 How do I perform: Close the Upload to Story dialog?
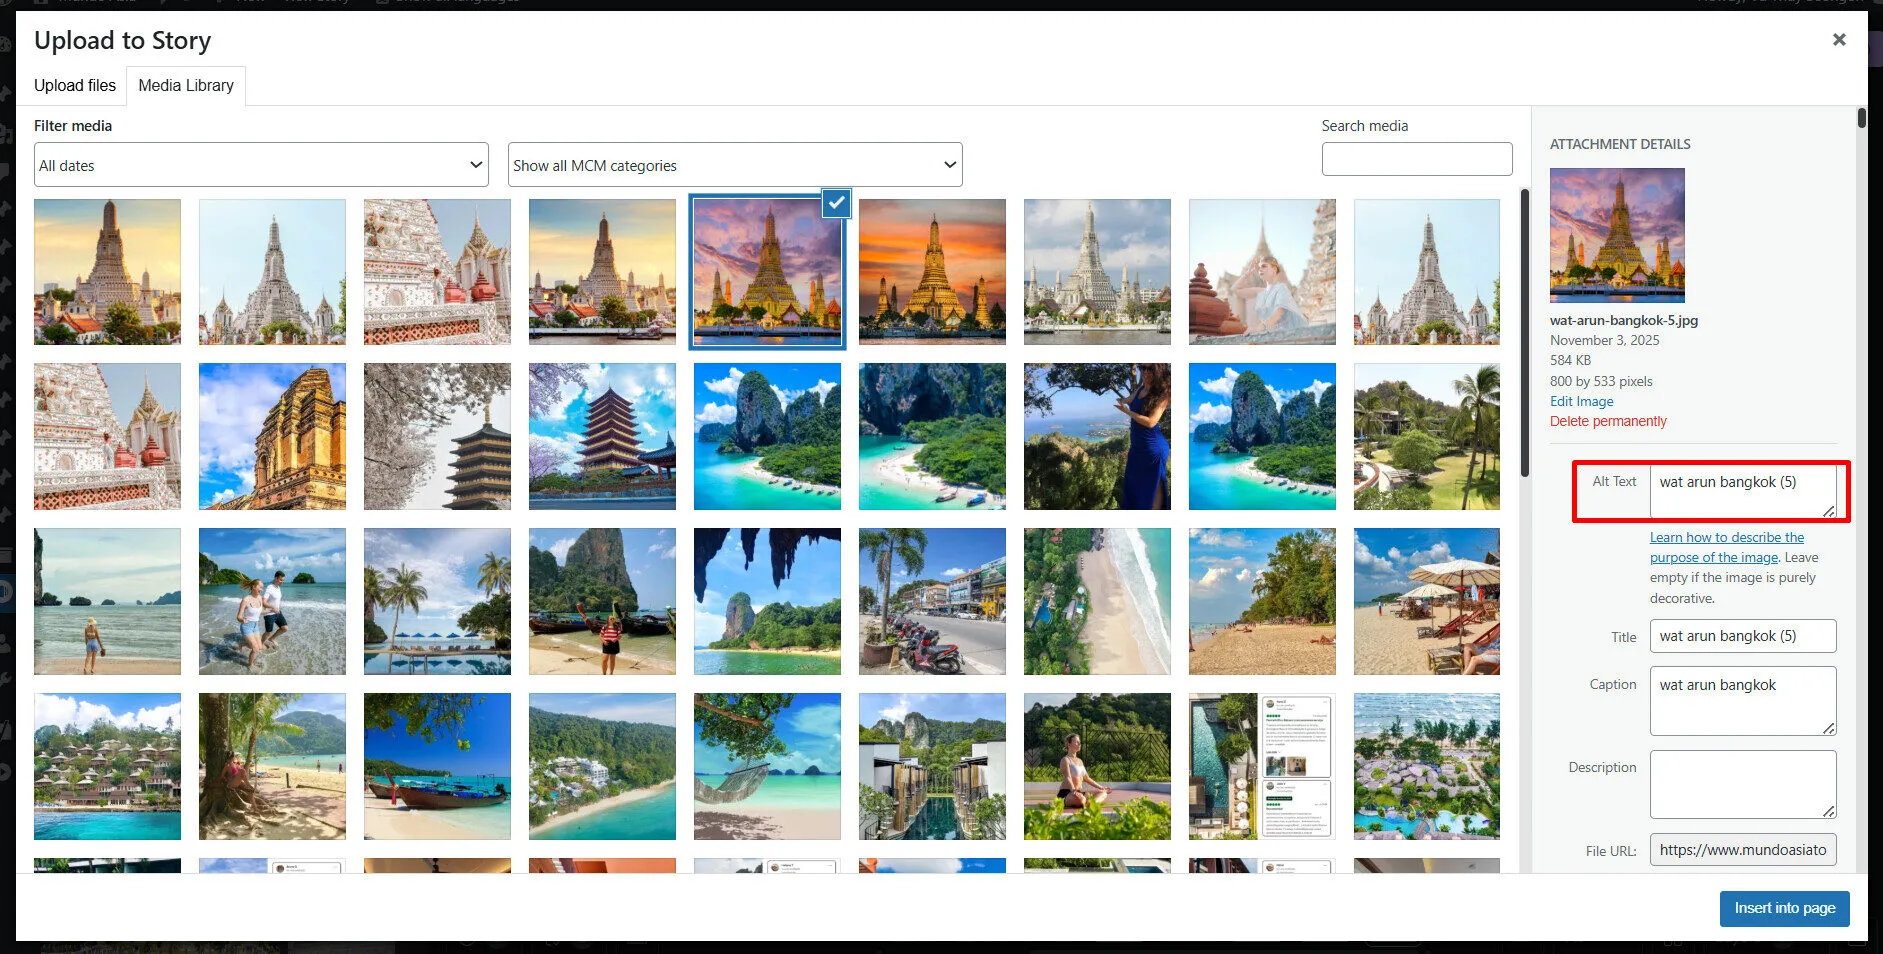tap(1838, 40)
